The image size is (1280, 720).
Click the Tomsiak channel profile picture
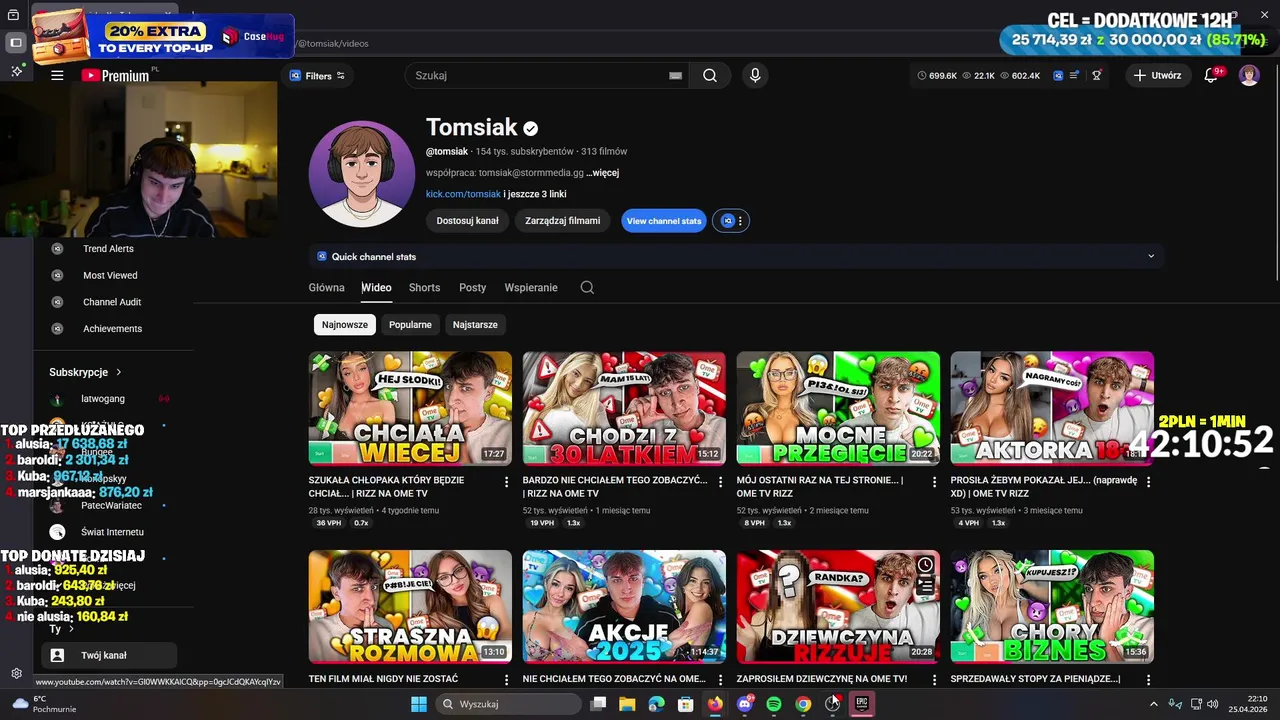point(361,174)
